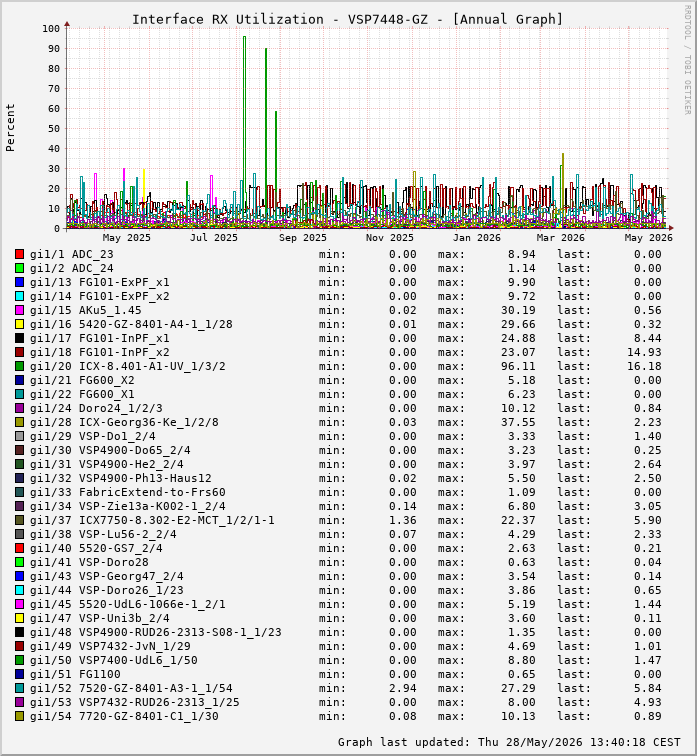
Task: Click legend entry gi1/50 VSP7400-UdL6_1/50
Action: [x=114, y=660]
